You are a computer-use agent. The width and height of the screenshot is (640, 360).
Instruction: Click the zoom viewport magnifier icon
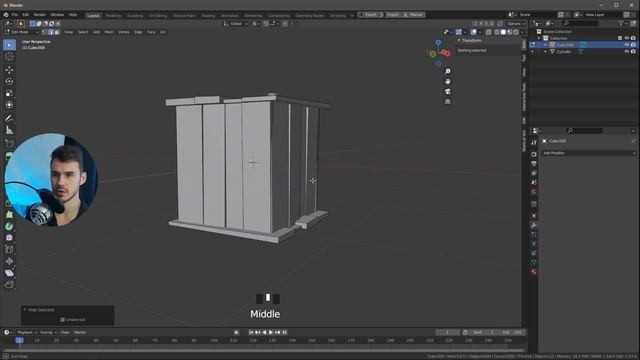[448, 71]
